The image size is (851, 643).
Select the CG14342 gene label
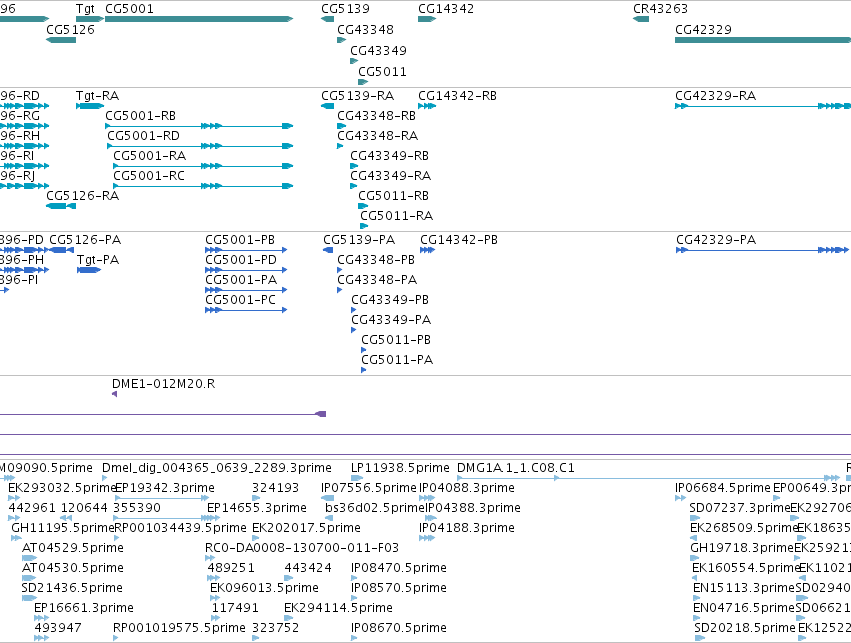point(446,9)
